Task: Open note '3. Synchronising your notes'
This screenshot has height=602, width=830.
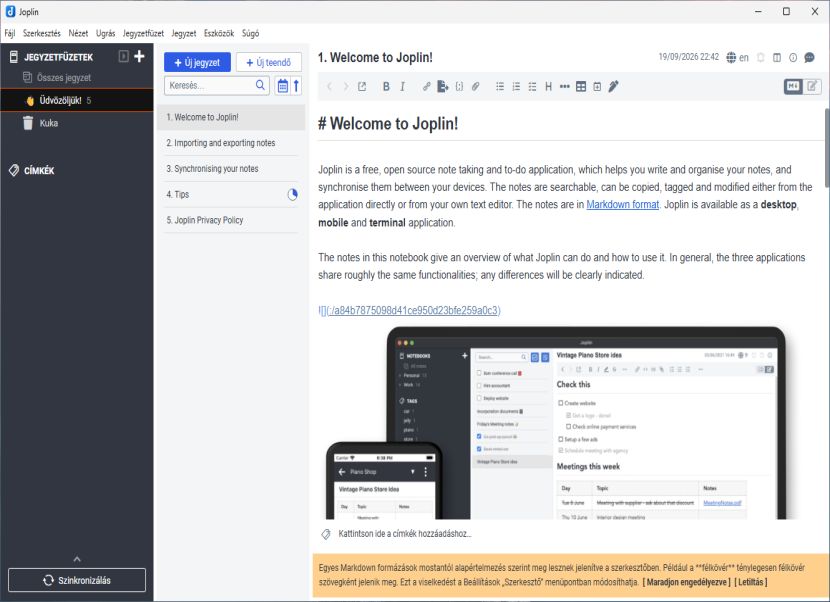Action: pyautogui.click(x=231, y=169)
